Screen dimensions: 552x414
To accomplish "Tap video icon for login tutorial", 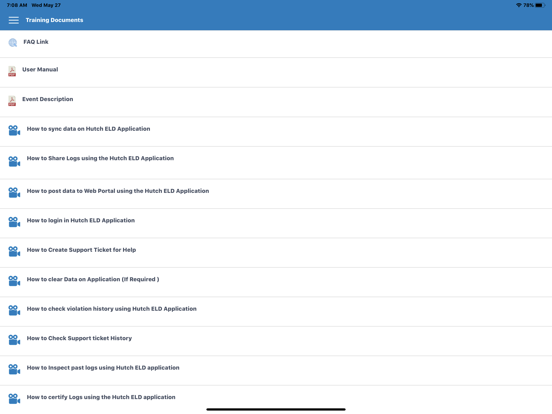I will tap(14, 222).
